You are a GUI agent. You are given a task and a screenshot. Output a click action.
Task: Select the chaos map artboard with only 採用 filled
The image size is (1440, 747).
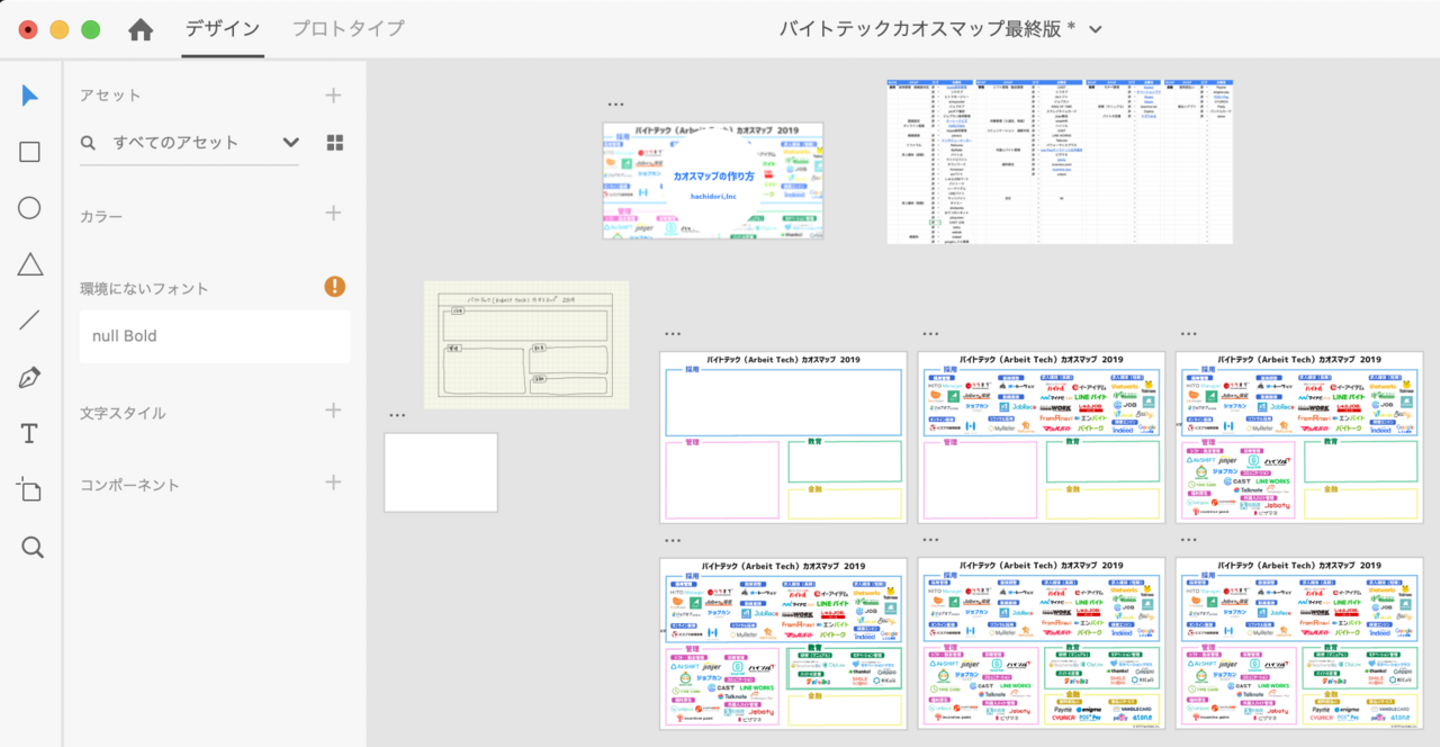(1041, 437)
